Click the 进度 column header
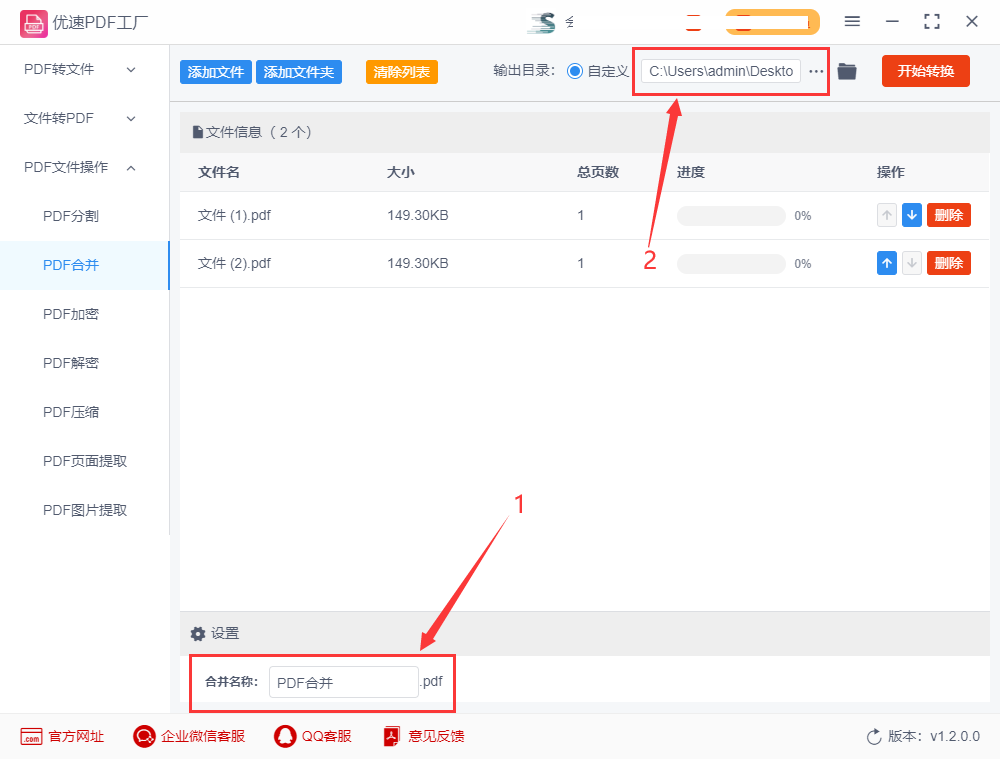The image size is (1000, 760). [691, 172]
